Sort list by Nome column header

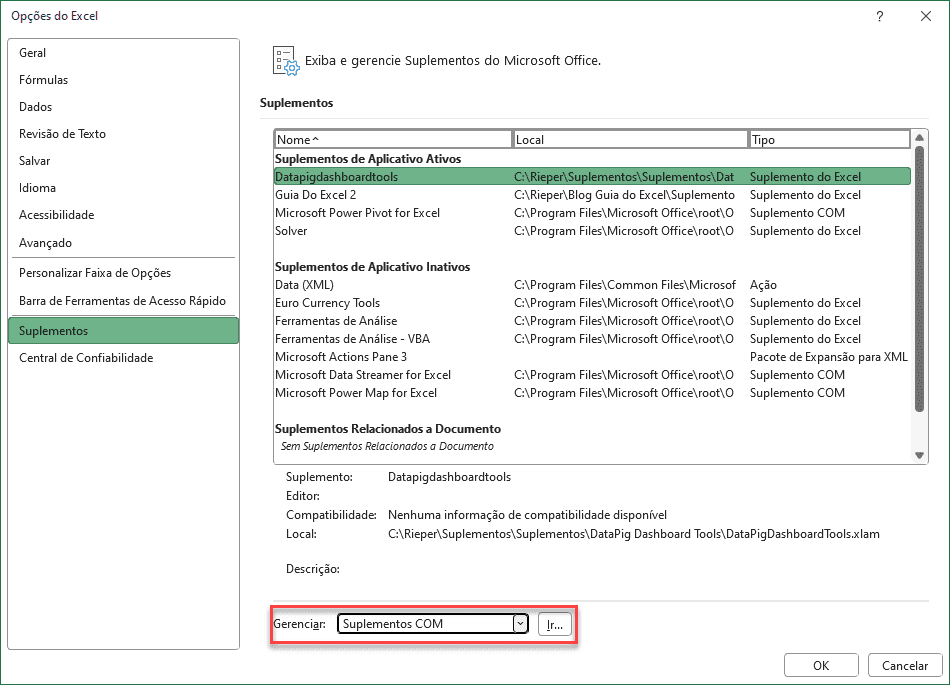(393, 139)
